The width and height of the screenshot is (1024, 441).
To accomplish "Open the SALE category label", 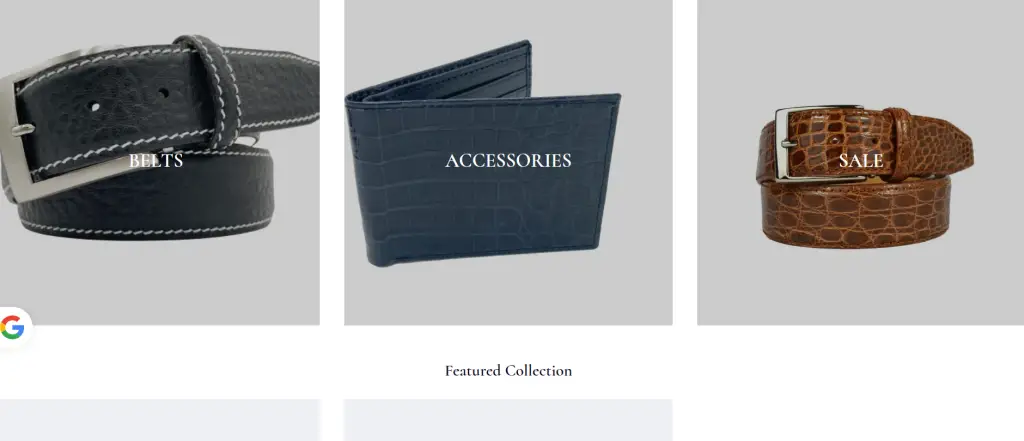I will point(861,160).
